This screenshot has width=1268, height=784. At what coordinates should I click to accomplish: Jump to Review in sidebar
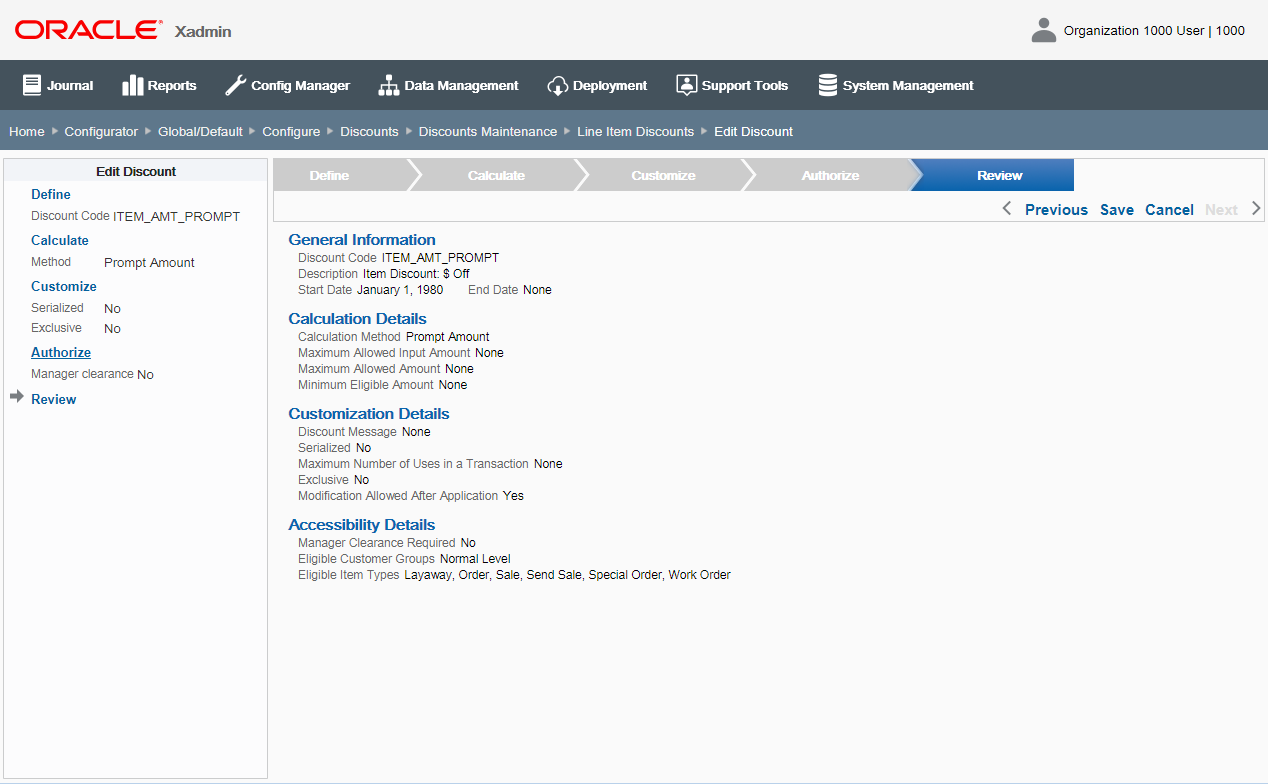pyautogui.click(x=54, y=399)
